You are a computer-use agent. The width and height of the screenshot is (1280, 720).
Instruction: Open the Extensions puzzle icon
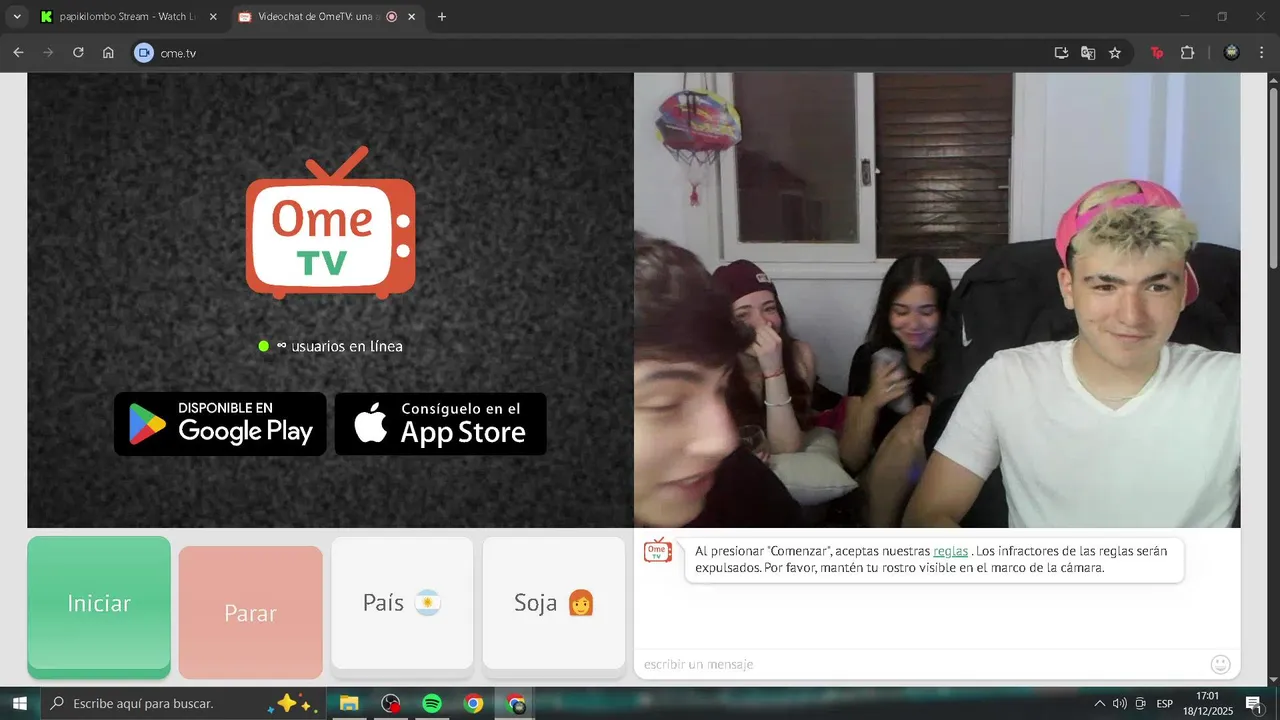(x=1188, y=53)
